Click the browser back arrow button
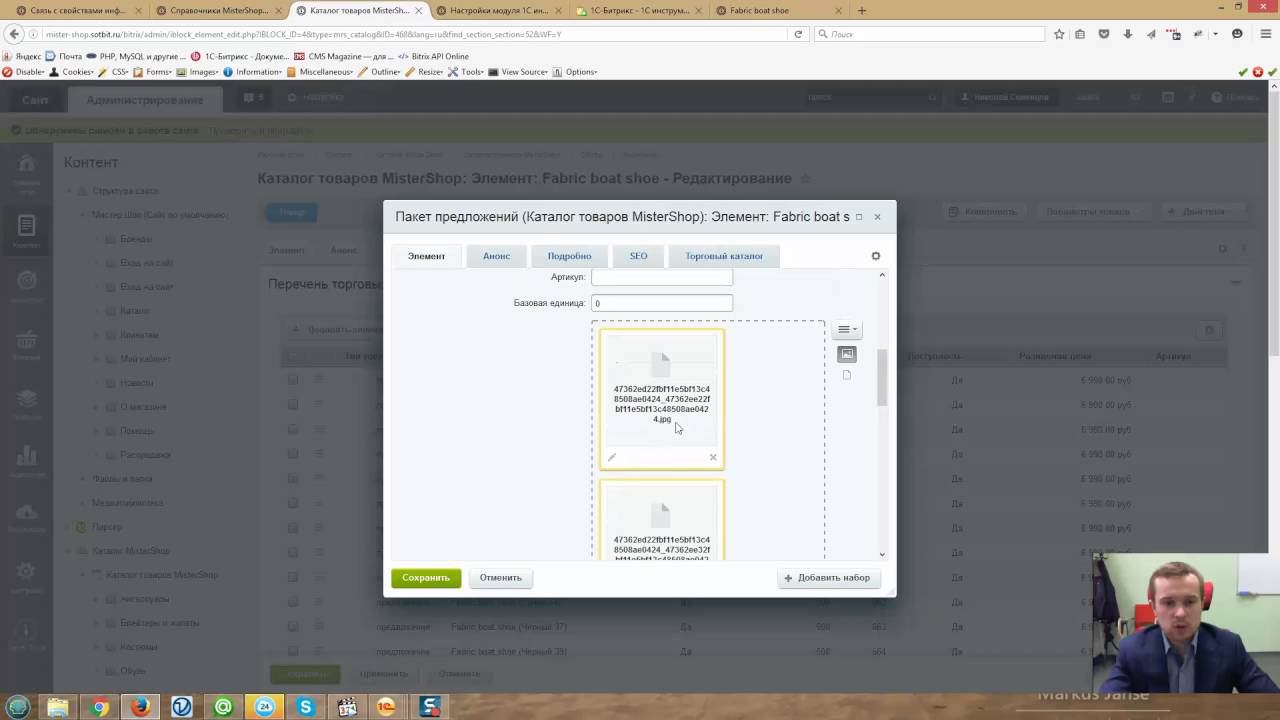The height and width of the screenshot is (720, 1280). 13,34
